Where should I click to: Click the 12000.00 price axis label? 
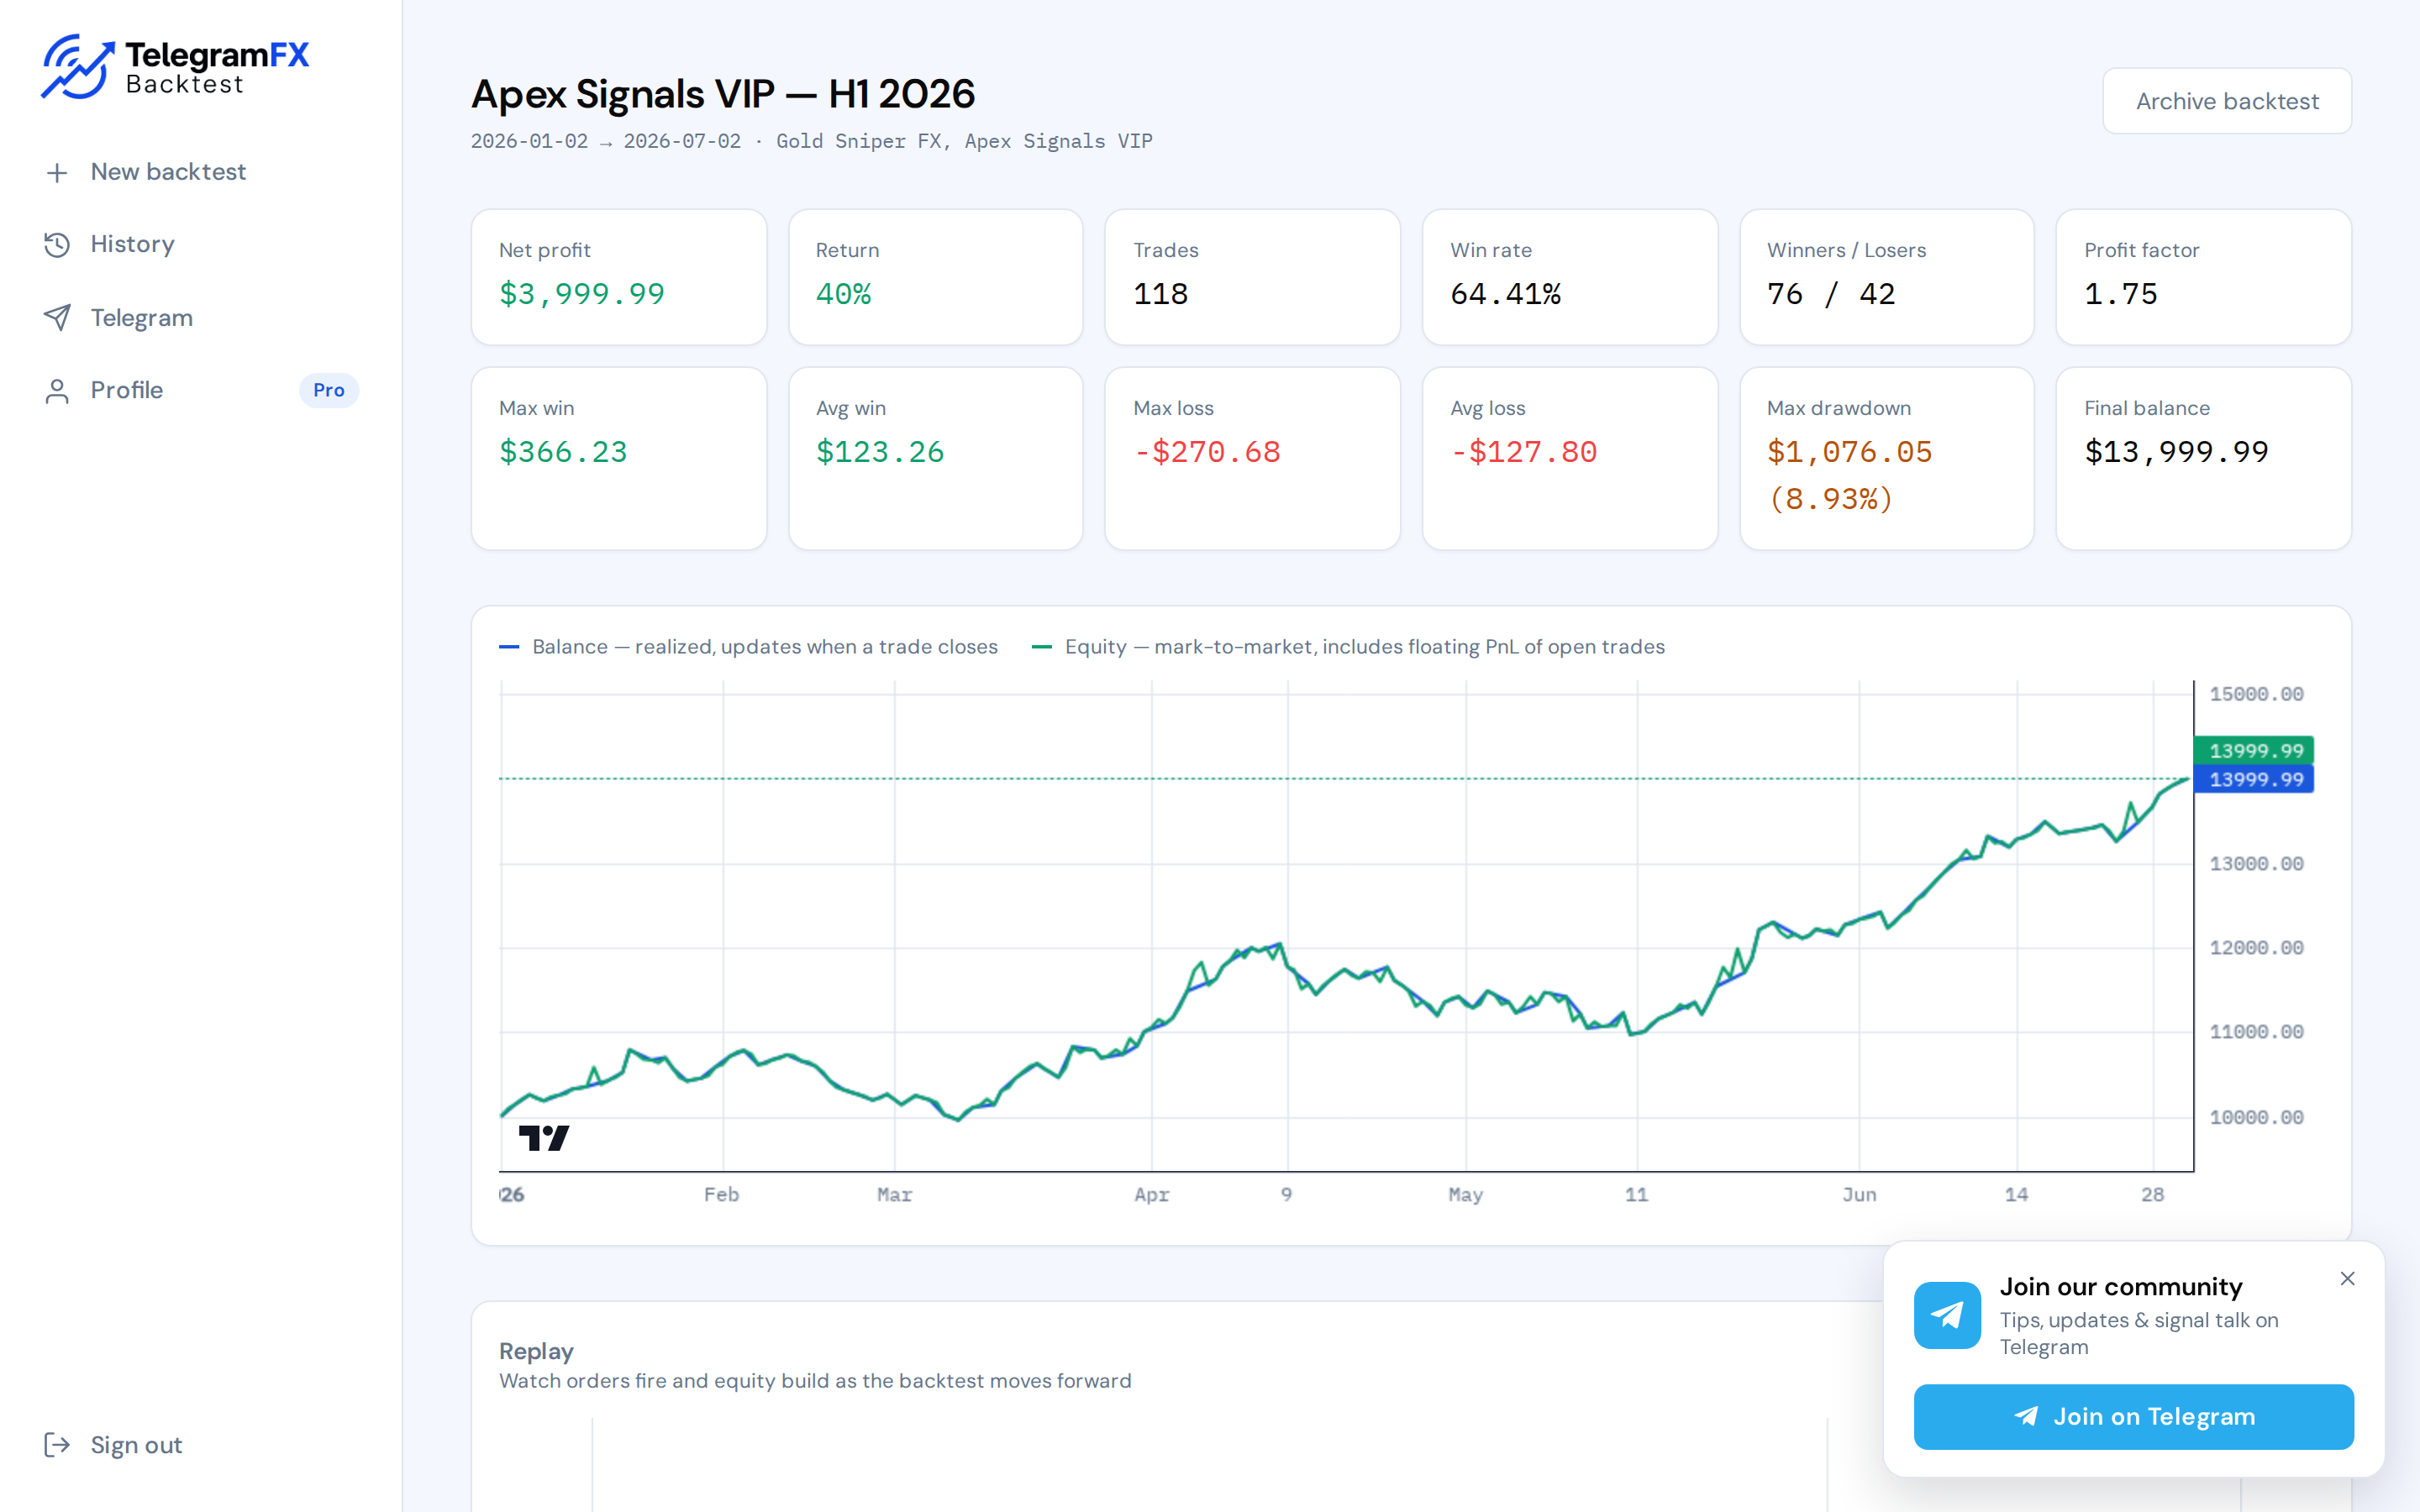tap(2256, 947)
